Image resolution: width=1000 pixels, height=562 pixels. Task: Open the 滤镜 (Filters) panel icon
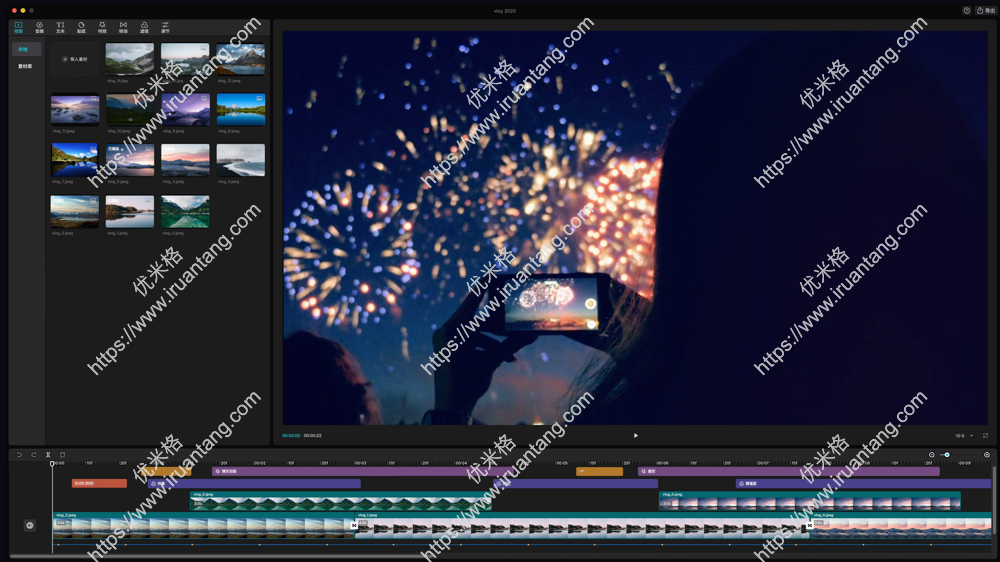(144, 27)
